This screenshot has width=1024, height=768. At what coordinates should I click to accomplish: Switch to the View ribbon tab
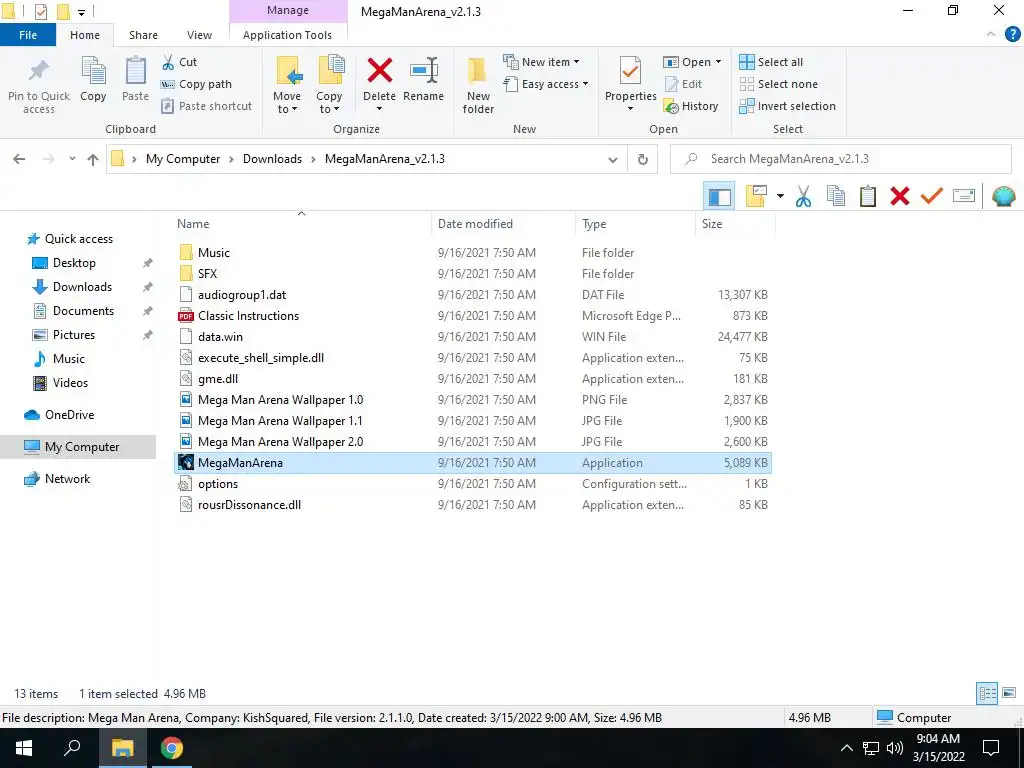click(199, 35)
